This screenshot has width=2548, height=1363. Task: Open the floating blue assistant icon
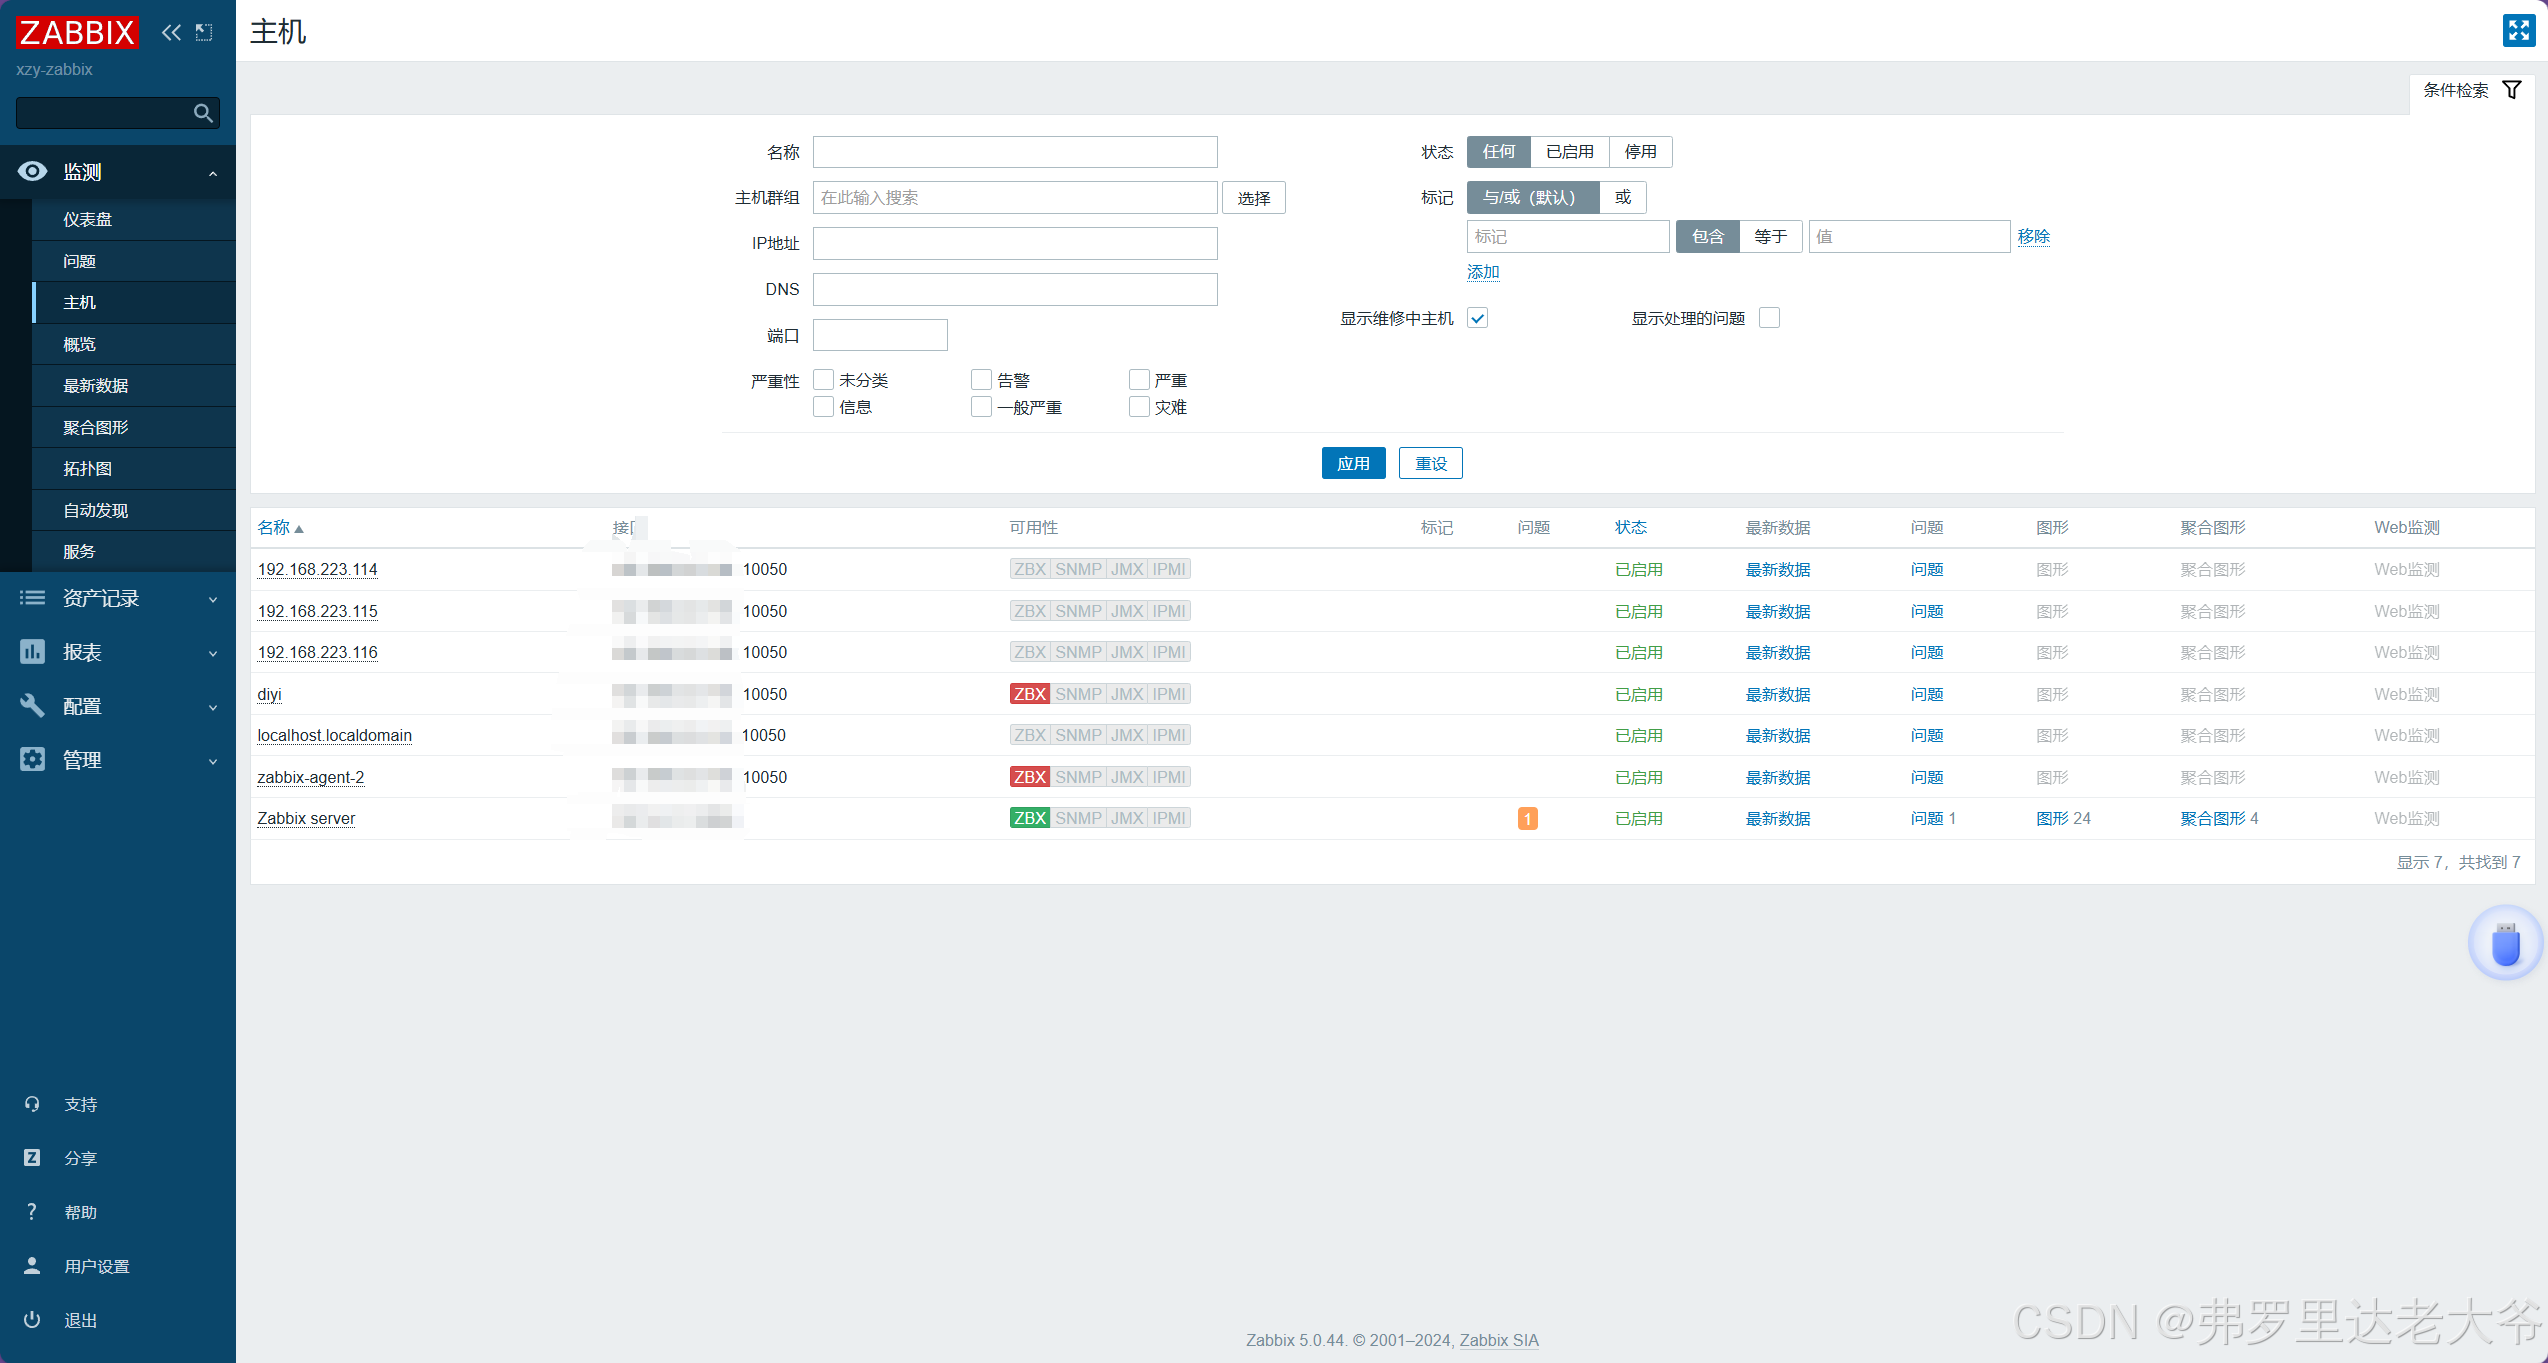click(2505, 943)
